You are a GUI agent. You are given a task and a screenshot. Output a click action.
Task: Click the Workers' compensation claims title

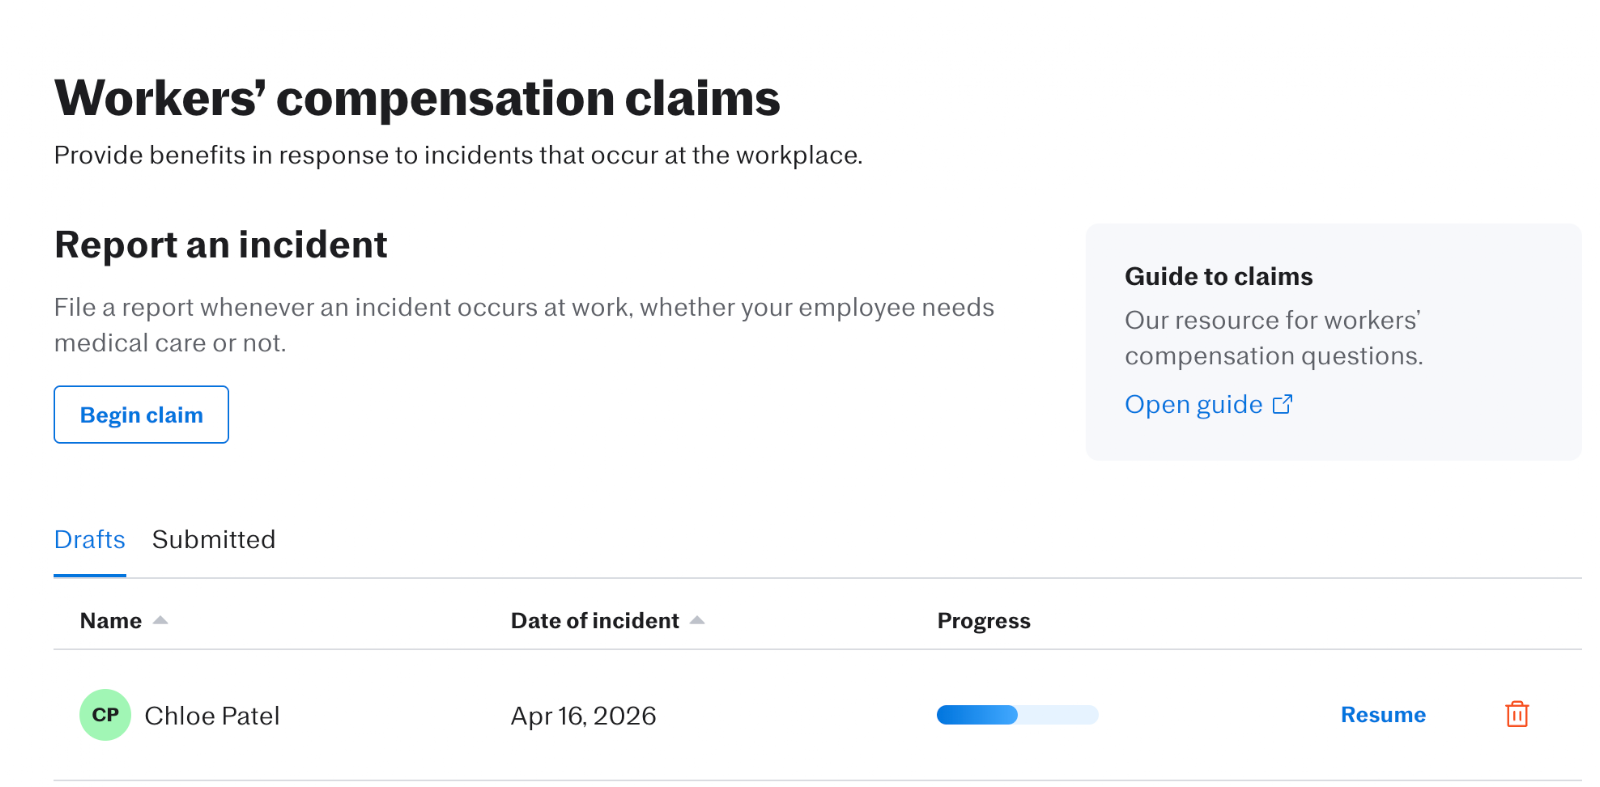pyautogui.click(x=417, y=98)
